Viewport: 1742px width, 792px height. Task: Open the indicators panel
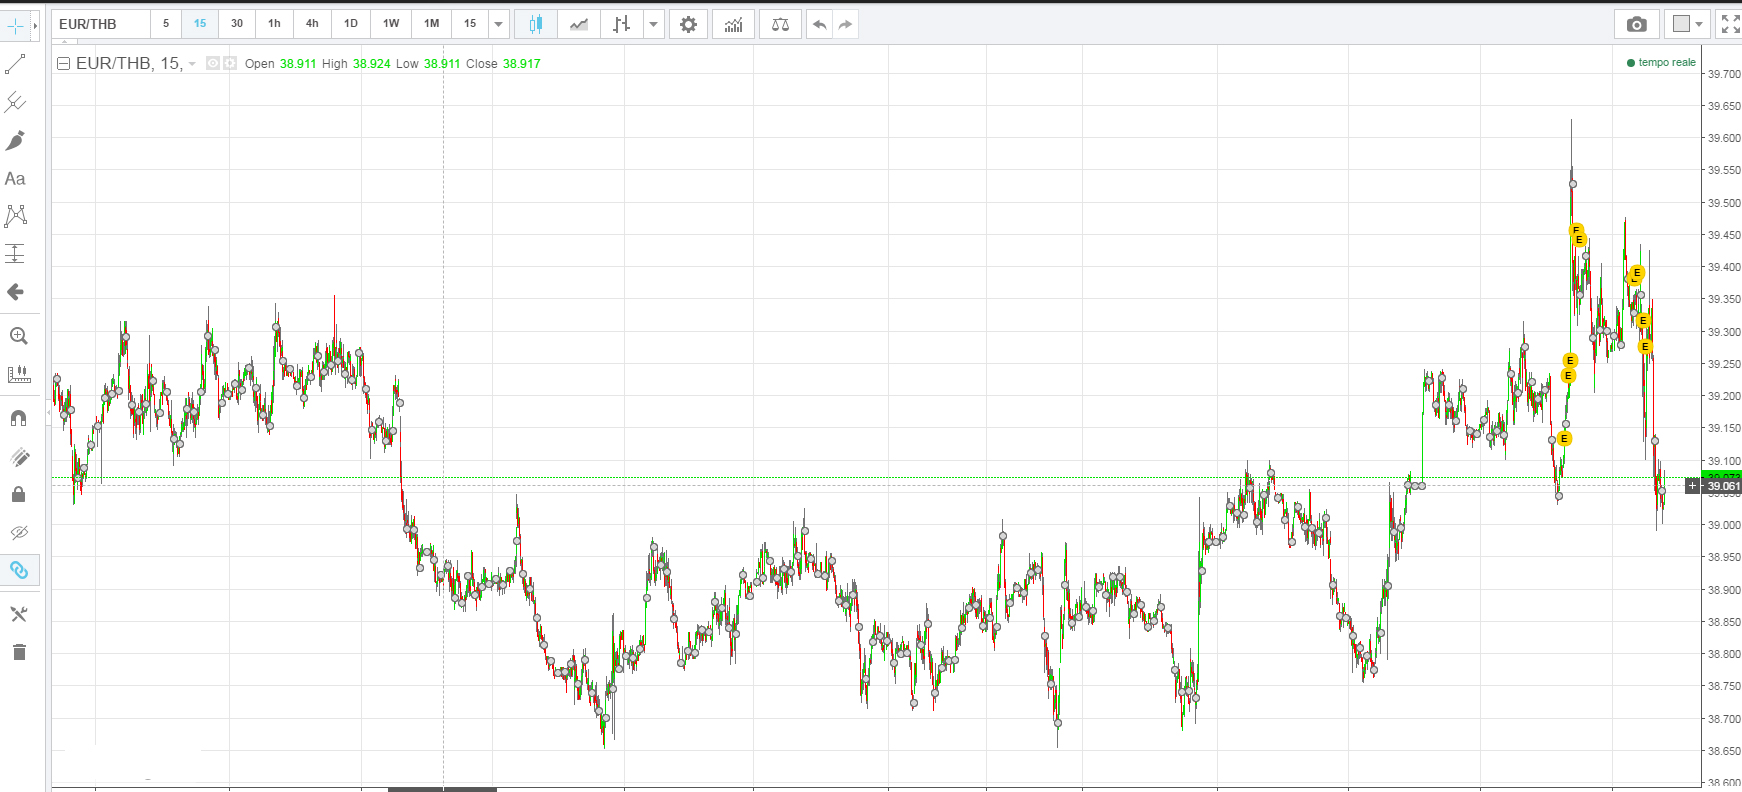coord(734,24)
